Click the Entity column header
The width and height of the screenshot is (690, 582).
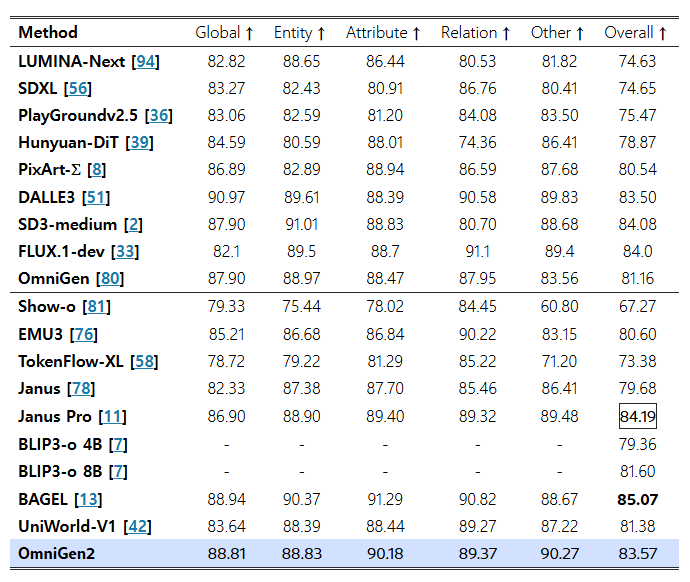tap(299, 33)
